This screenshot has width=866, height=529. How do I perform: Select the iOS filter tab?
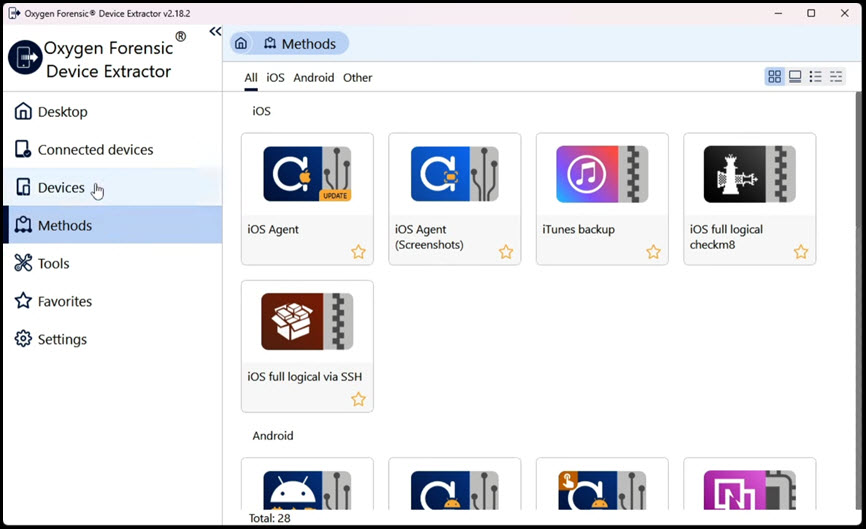(x=275, y=78)
